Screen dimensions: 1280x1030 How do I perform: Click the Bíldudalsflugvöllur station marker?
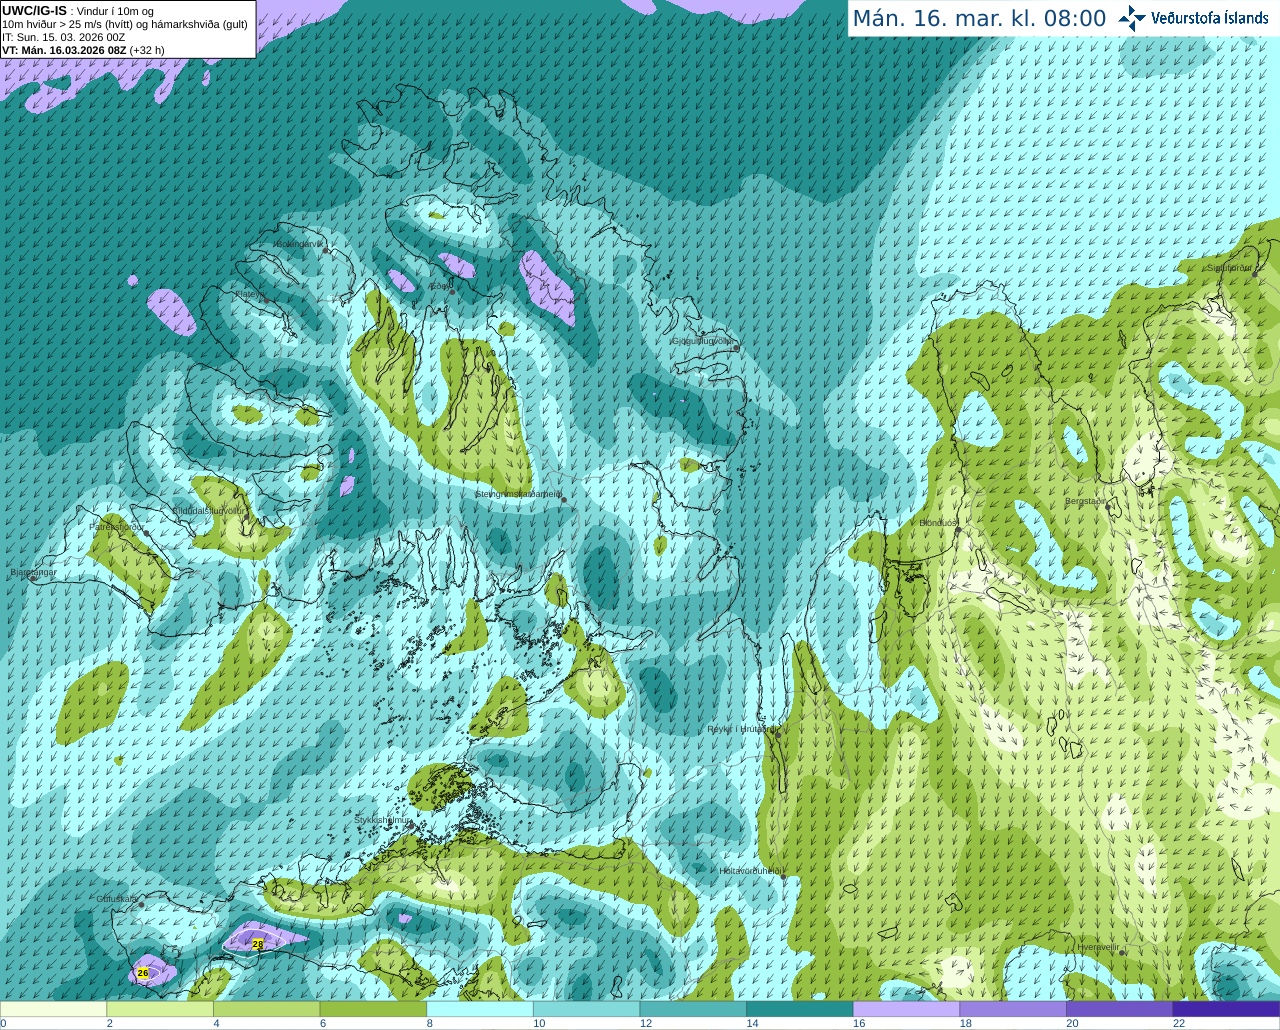click(247, 516)
